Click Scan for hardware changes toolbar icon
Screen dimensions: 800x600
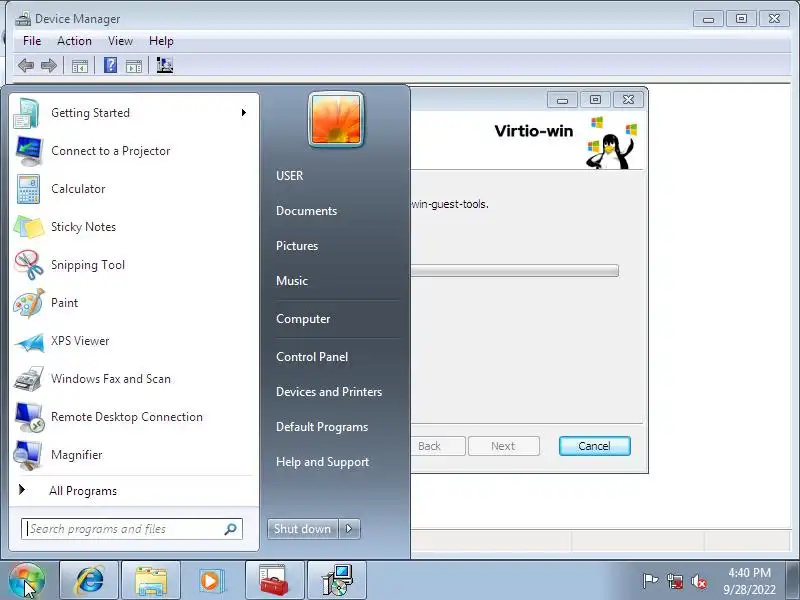click(x=165, y=65)
